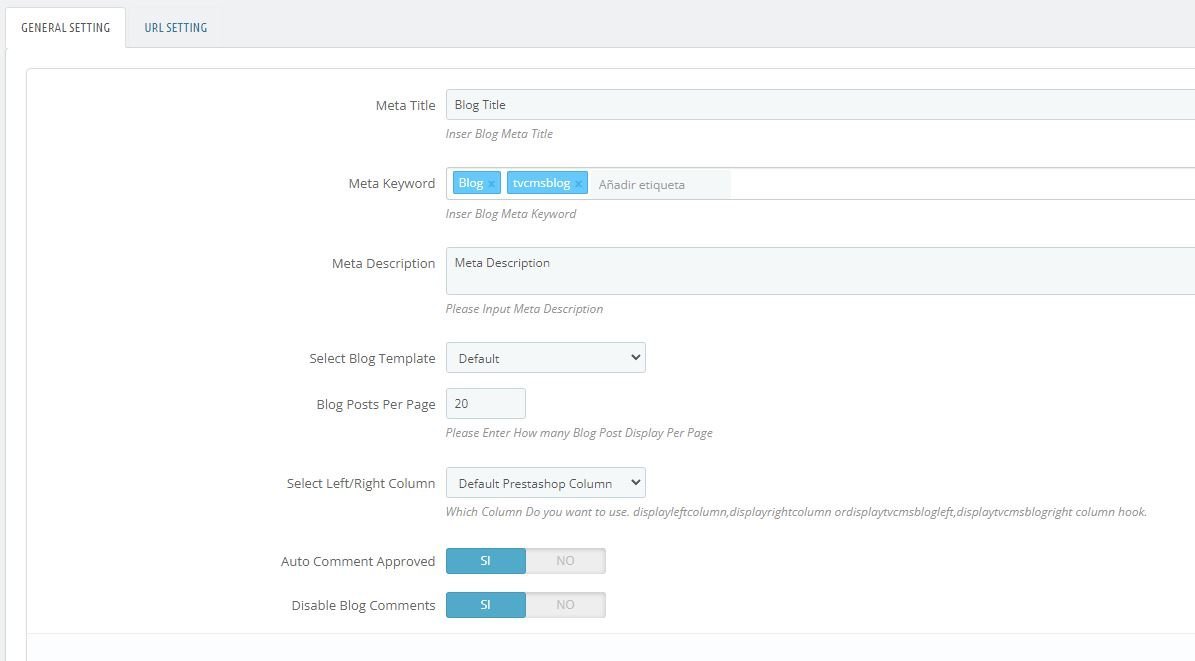Remove the Blog keyword tag
Screen dimensions: 1195x661
click(492, 184)
